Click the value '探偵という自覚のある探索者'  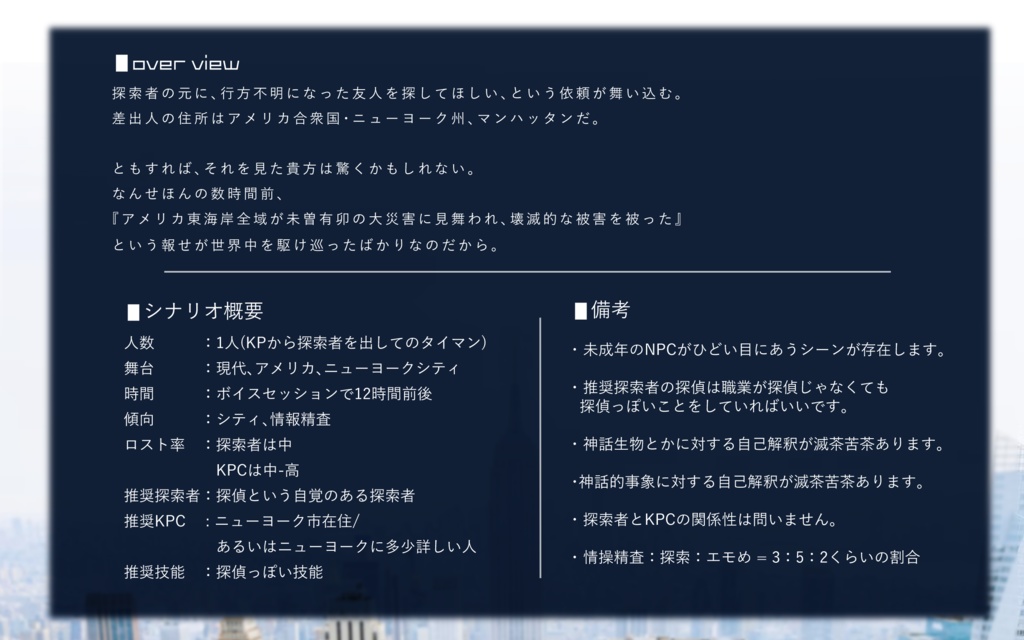pos(315,496)
